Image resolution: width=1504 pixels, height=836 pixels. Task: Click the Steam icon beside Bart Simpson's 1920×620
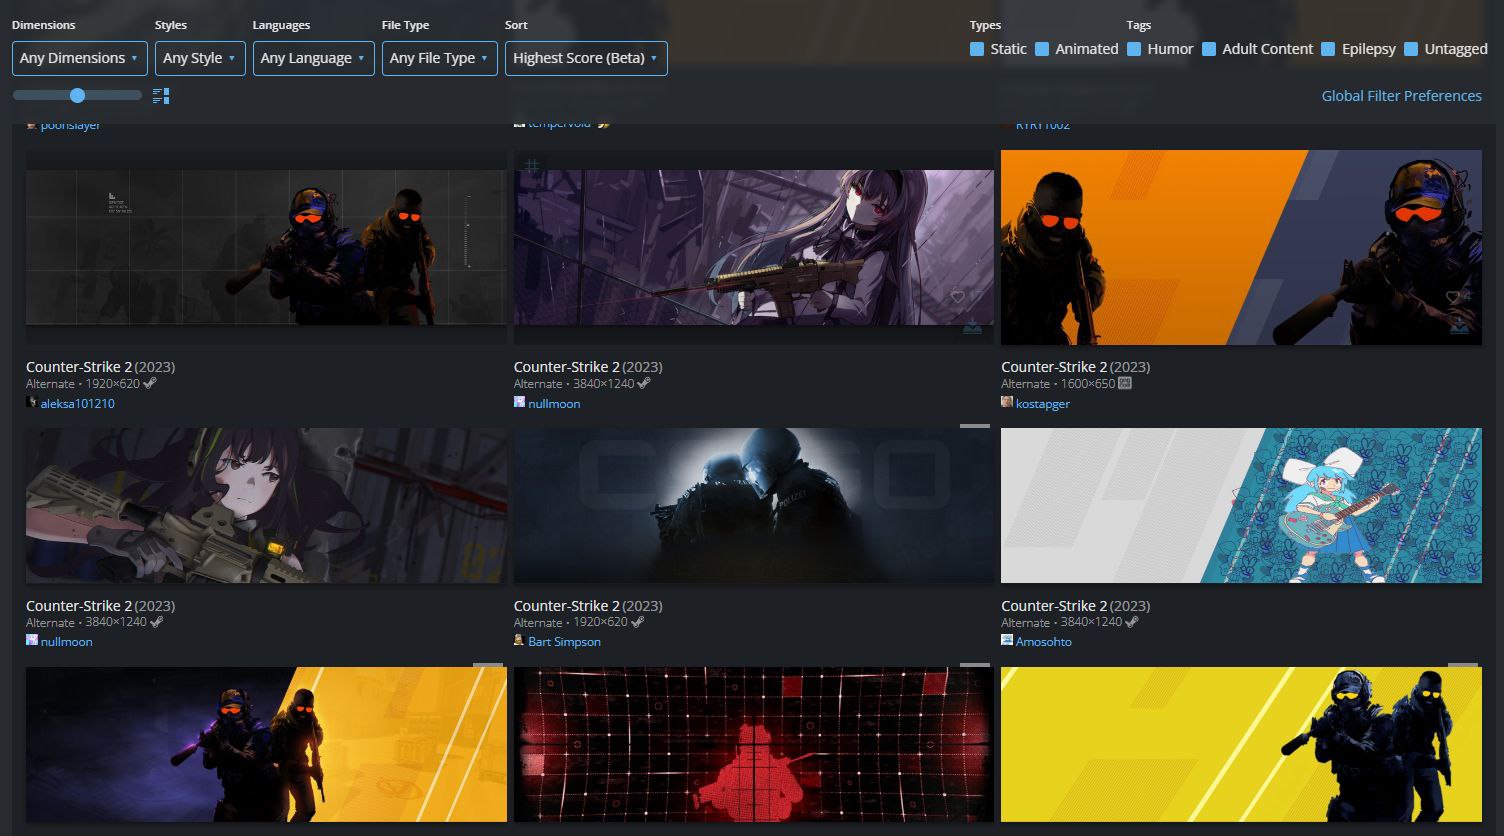[x=638, y=622]
